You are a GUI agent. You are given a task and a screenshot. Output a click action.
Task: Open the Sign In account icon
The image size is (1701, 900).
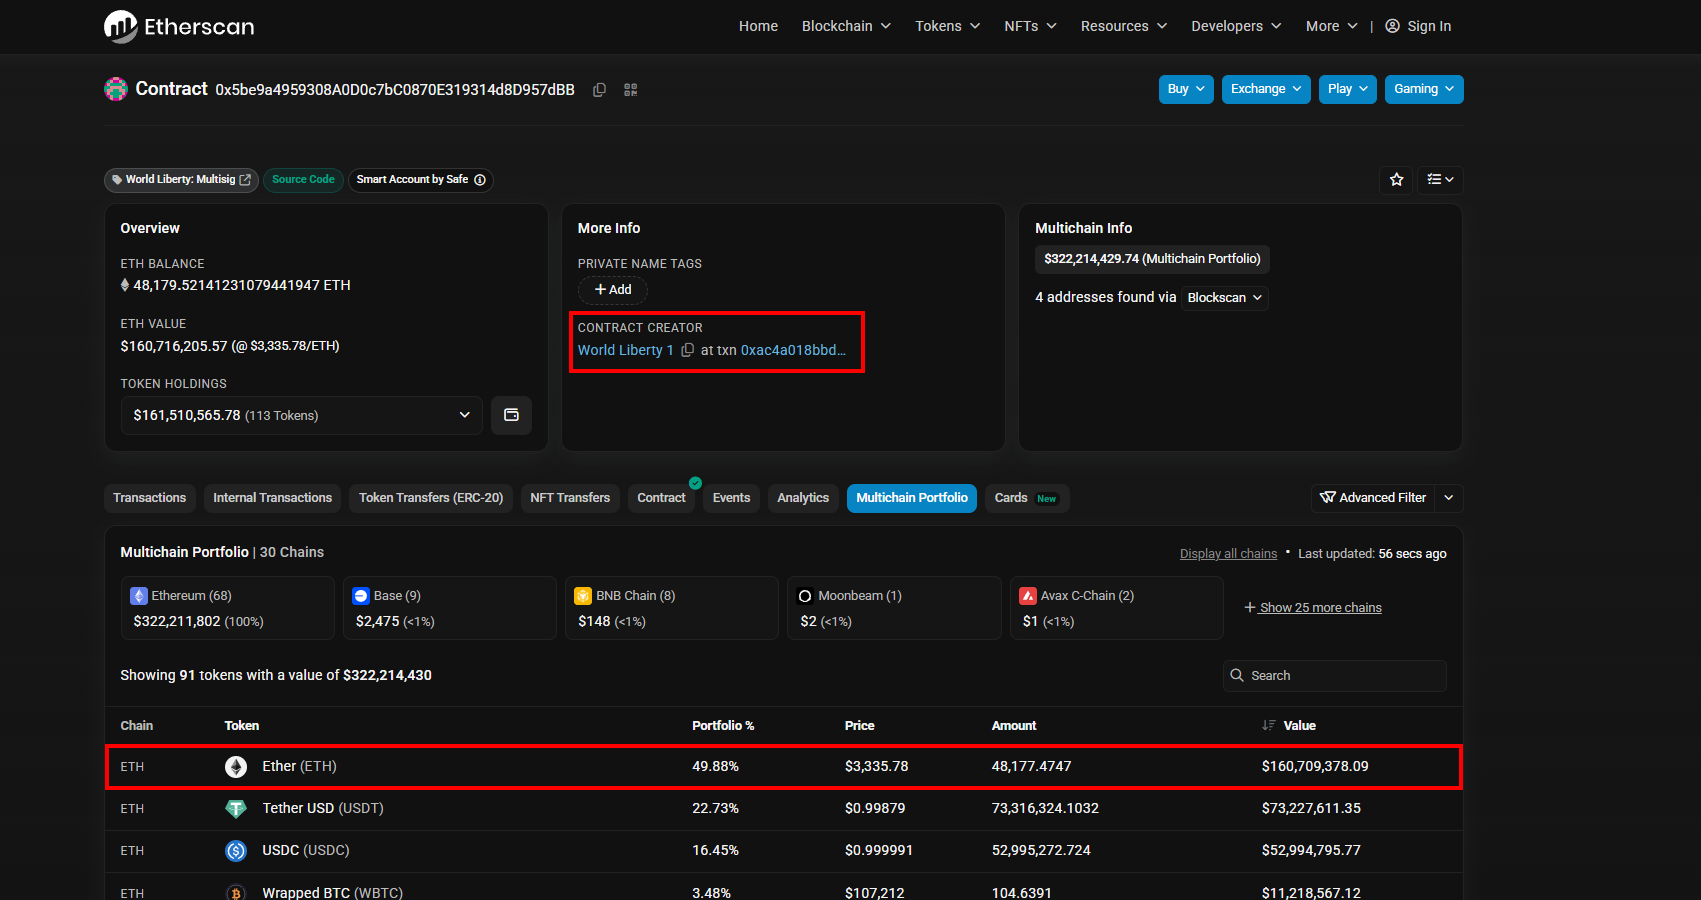[1392, 26]
